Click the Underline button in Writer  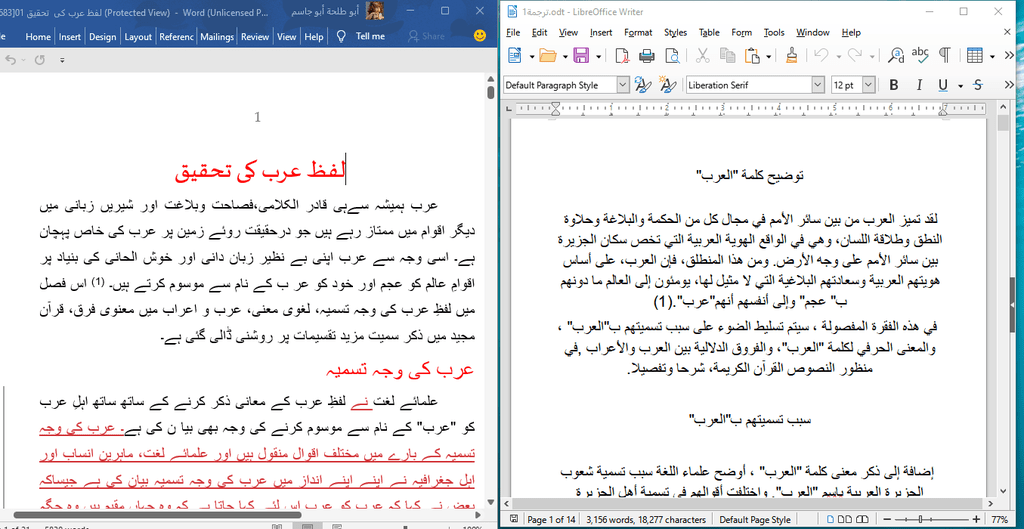point(943,85)
